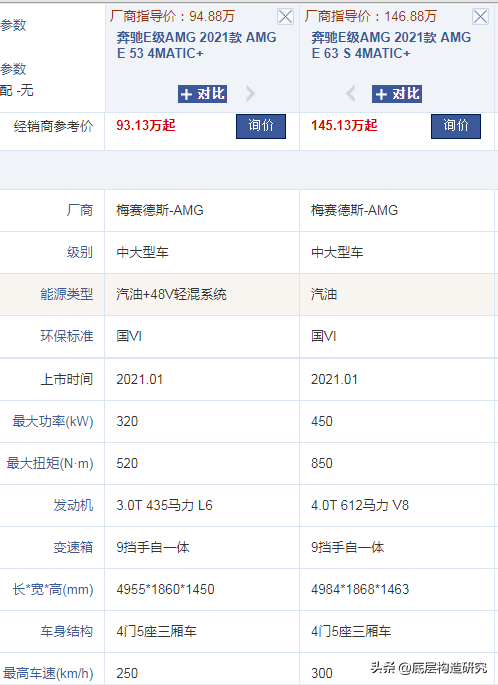This screenshot has height=685, width=498.
Task: Select the 4.0T 612马力 V8 engine cell
Action: pos(397,505)
